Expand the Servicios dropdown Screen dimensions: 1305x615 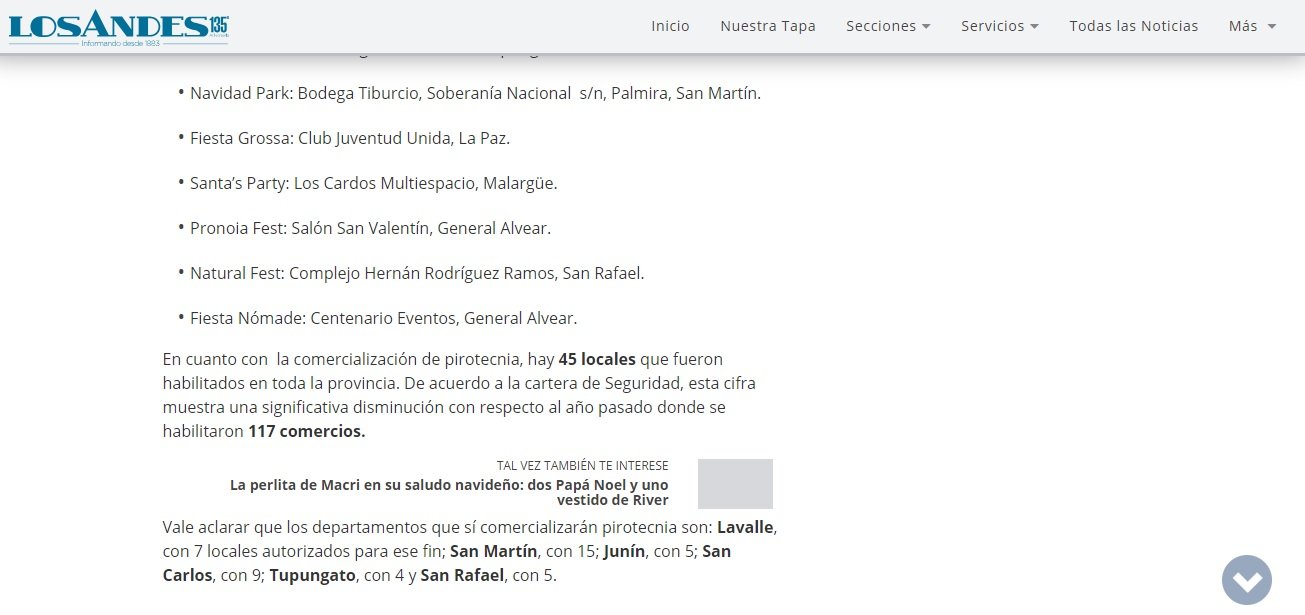[999, 26]
